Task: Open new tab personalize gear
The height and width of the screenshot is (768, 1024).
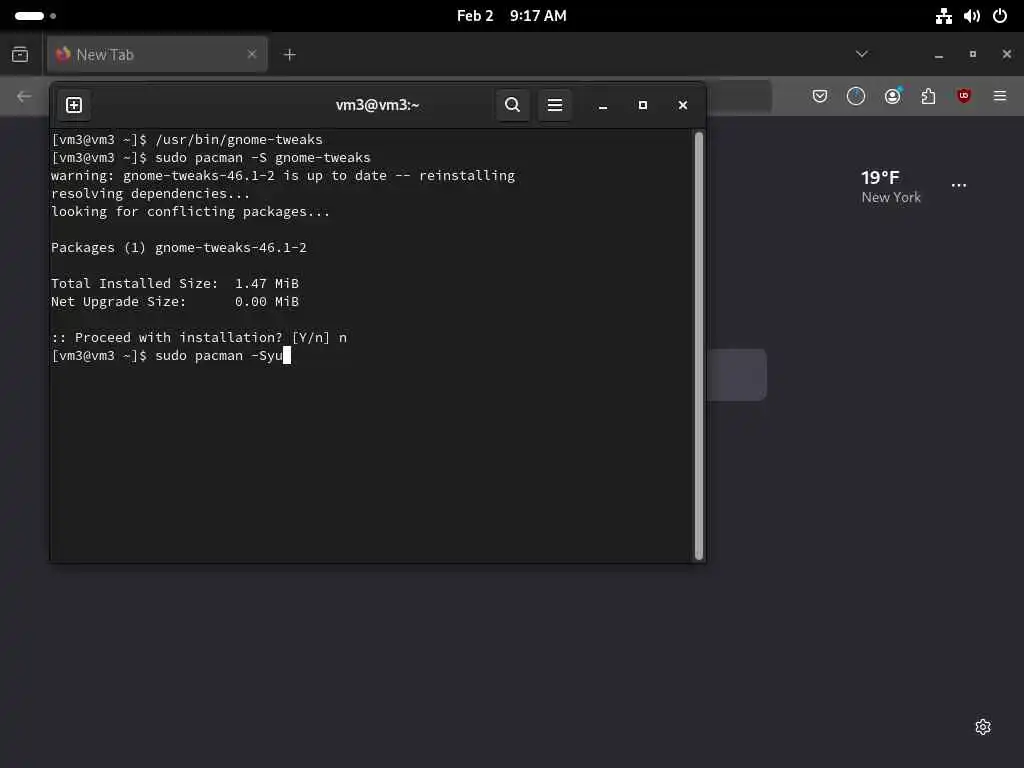Action: tap(983, 727)
